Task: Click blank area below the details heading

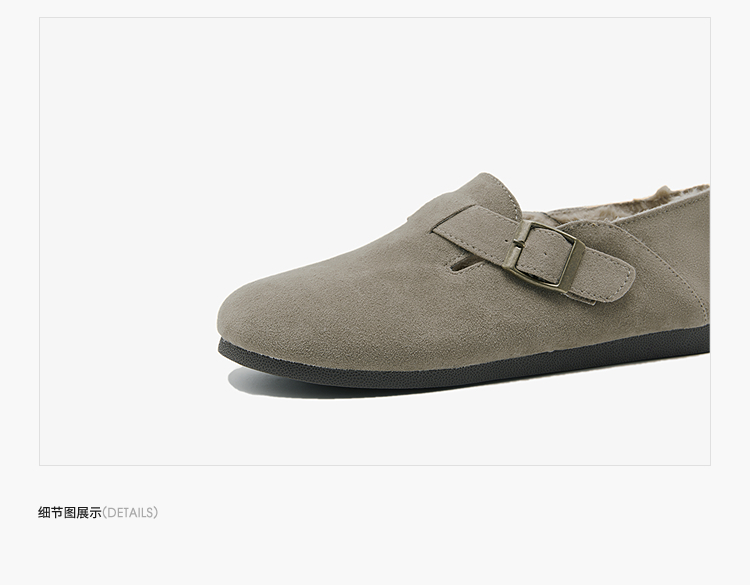Action: coord(375,552)
